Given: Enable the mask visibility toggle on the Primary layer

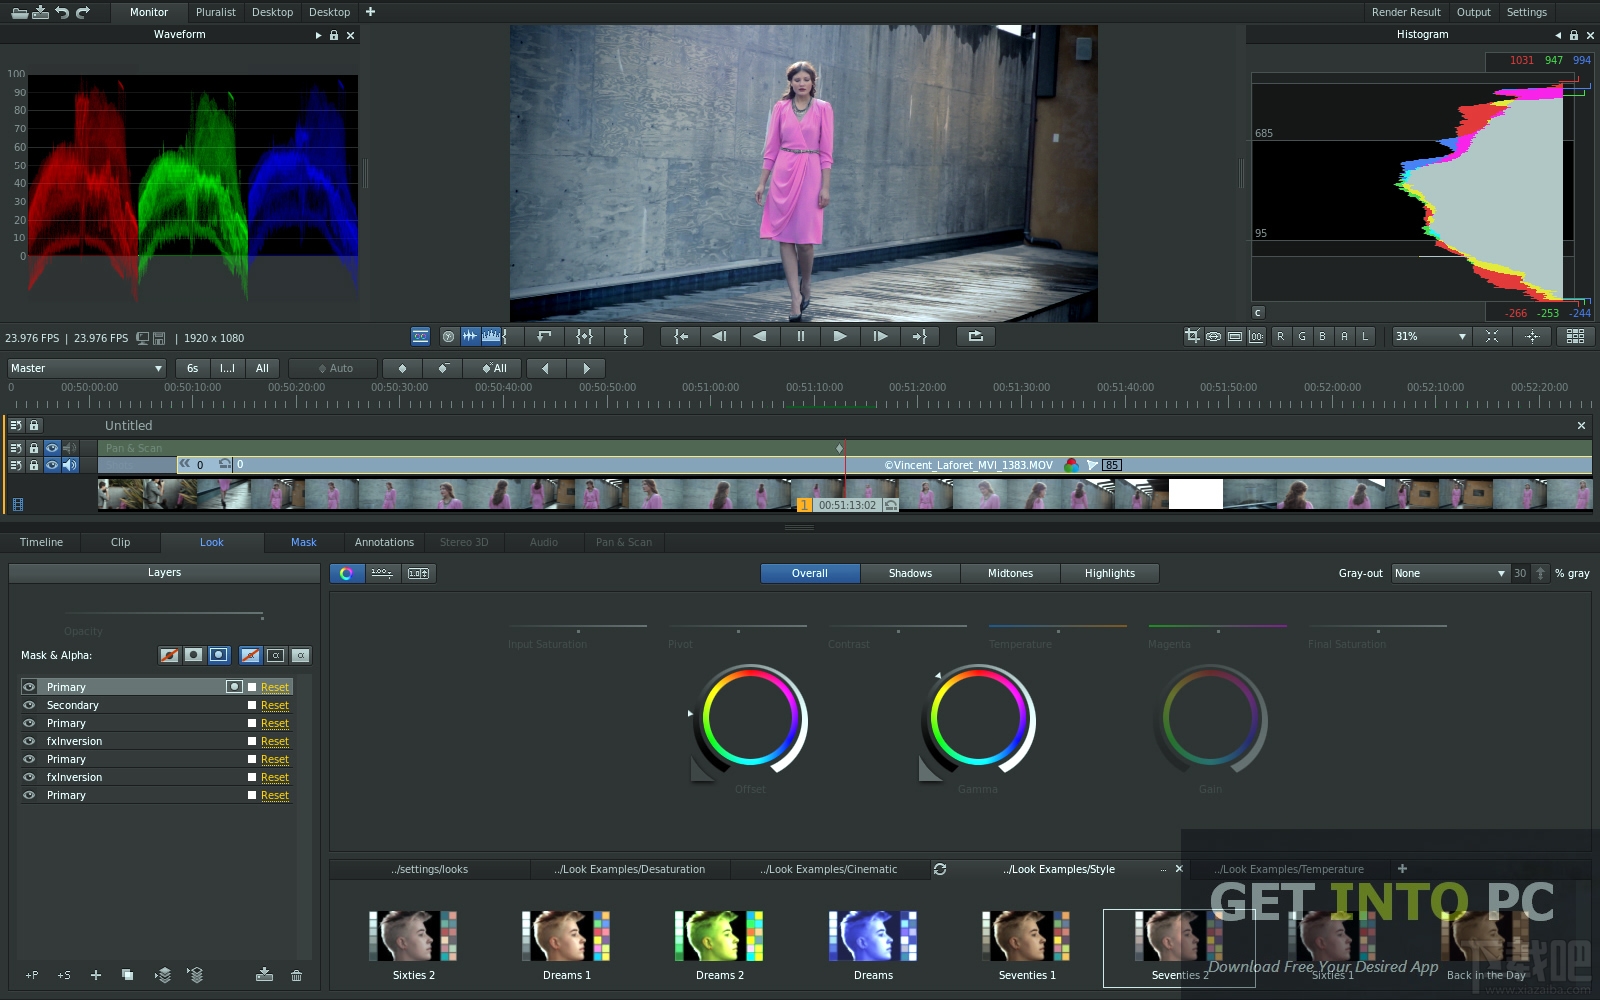Looking at the screenshot, I should pyautogui.click(x=234, y=687).
